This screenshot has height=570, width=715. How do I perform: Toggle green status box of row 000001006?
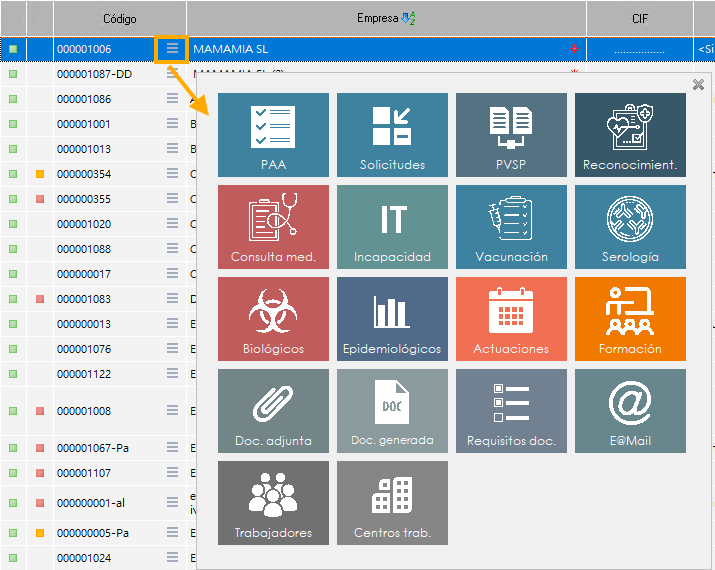coord(13,48)
